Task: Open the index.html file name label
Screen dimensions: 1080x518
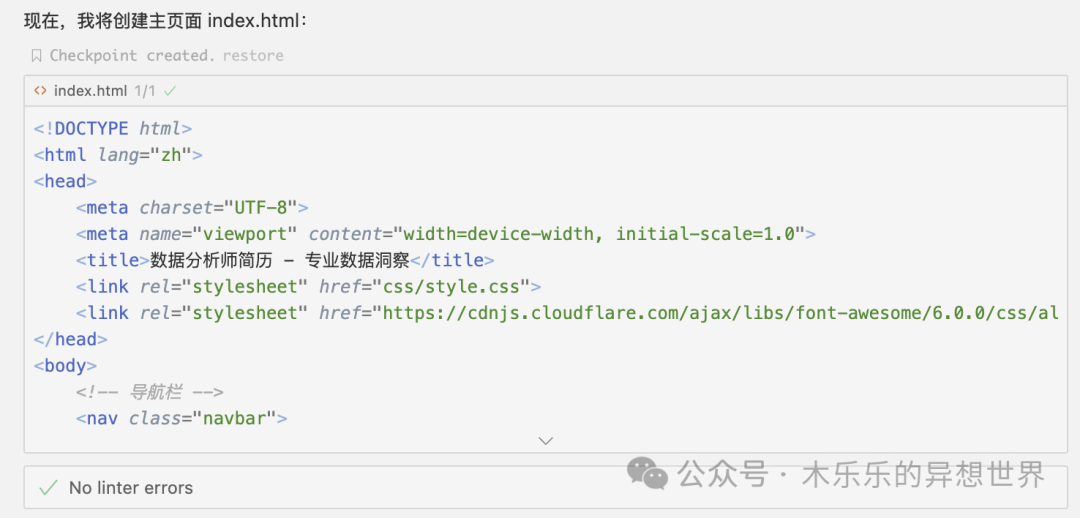Action: click(90, 91)
